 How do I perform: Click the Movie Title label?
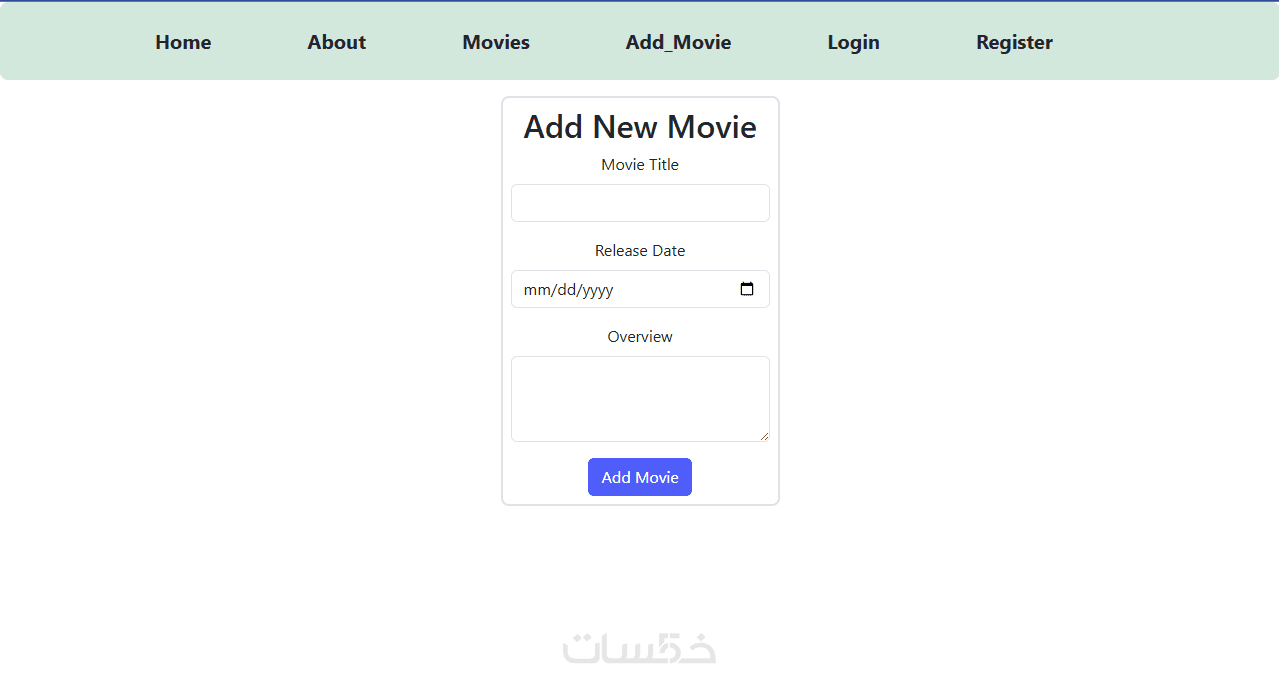pos(640,165)
